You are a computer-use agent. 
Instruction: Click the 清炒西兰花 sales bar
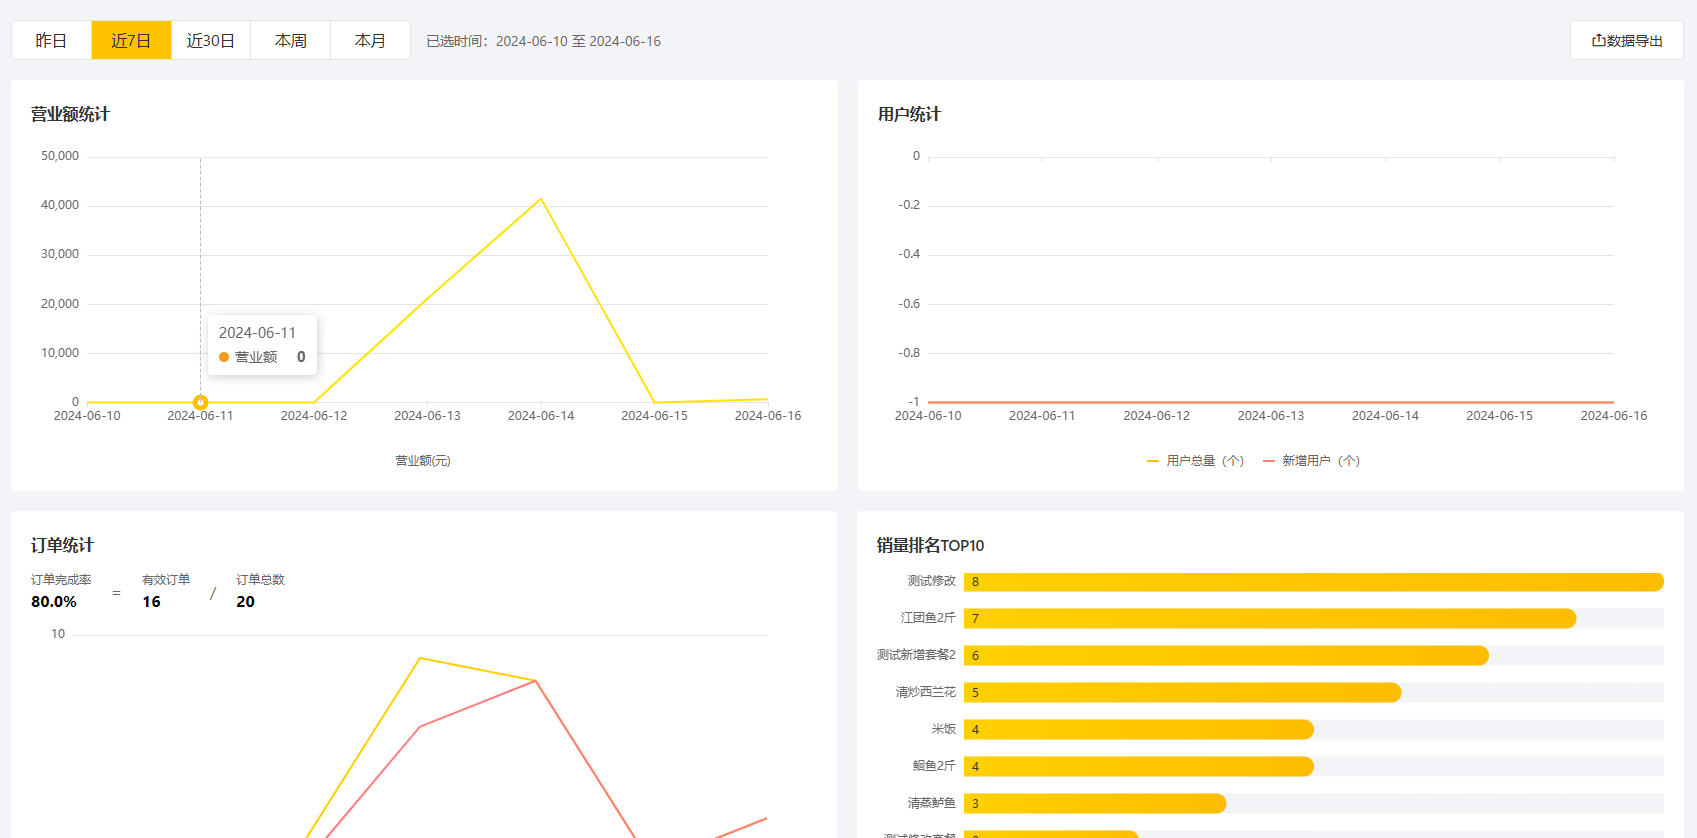pyautogui.click(x=1182, y=693)
